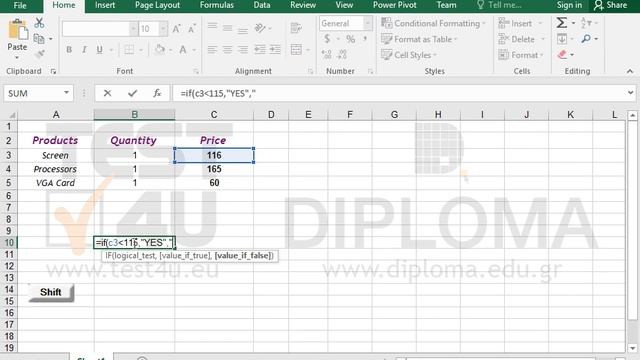Open the Name Box dropdown arrow
640x360 pixels.
point(66,93)
